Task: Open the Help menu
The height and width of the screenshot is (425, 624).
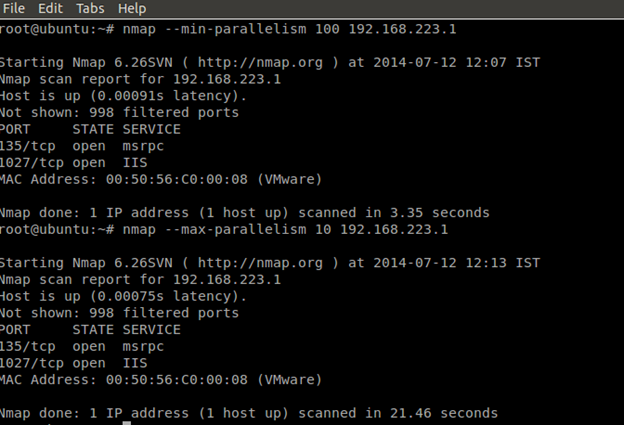Action: pos(132,8)
